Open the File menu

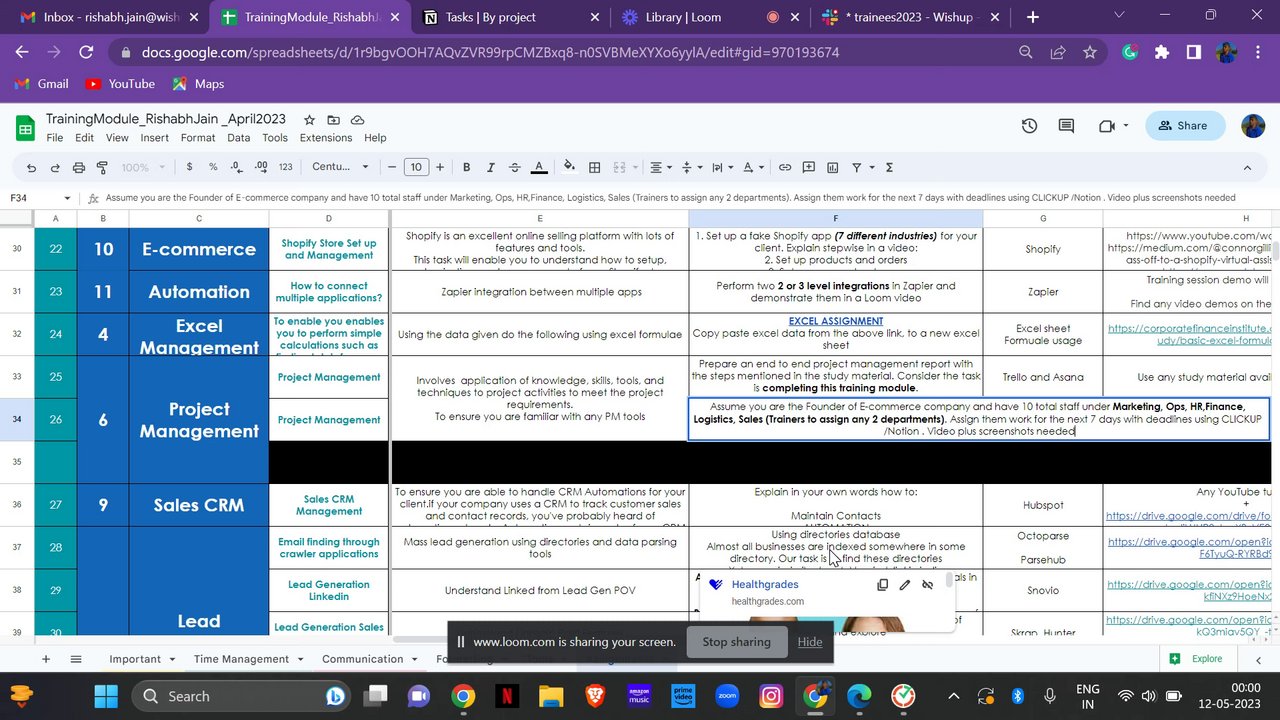point(55,138)
